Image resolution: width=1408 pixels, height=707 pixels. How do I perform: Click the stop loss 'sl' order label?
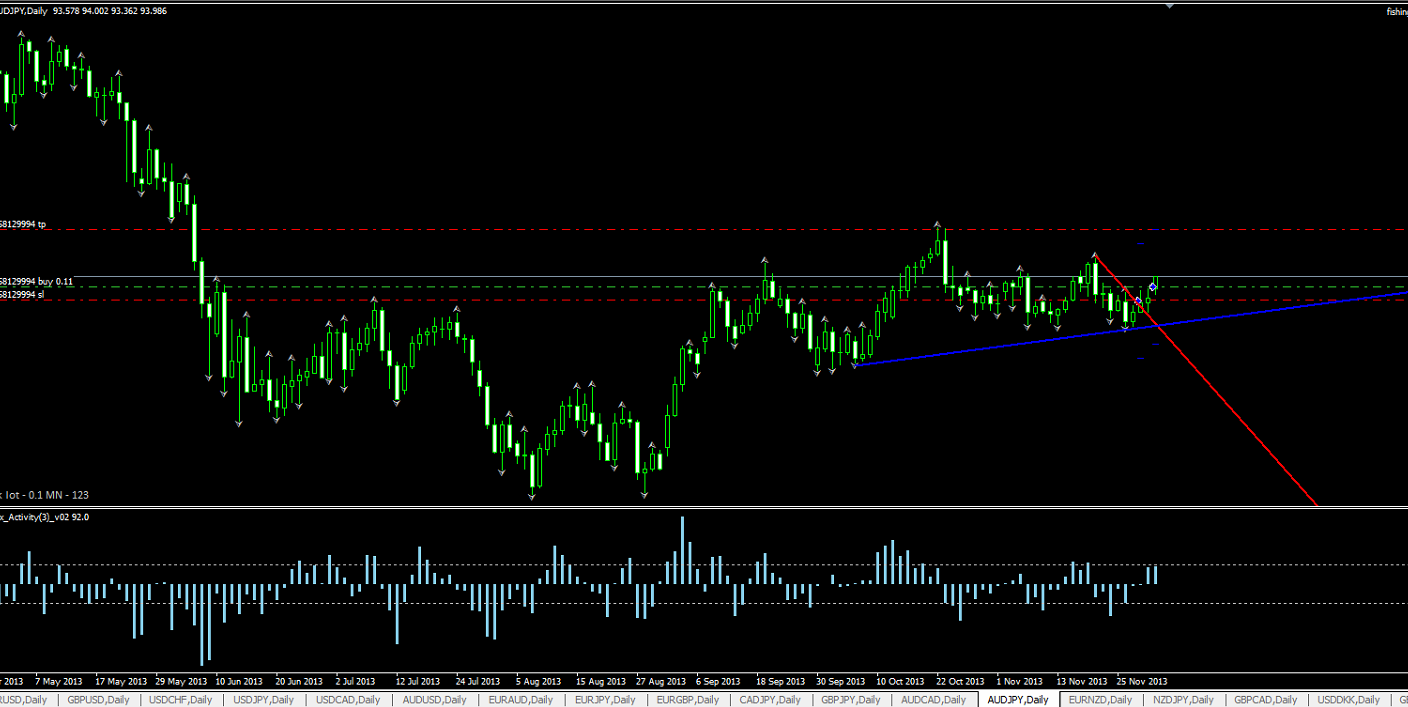click(x=22, y=295)
